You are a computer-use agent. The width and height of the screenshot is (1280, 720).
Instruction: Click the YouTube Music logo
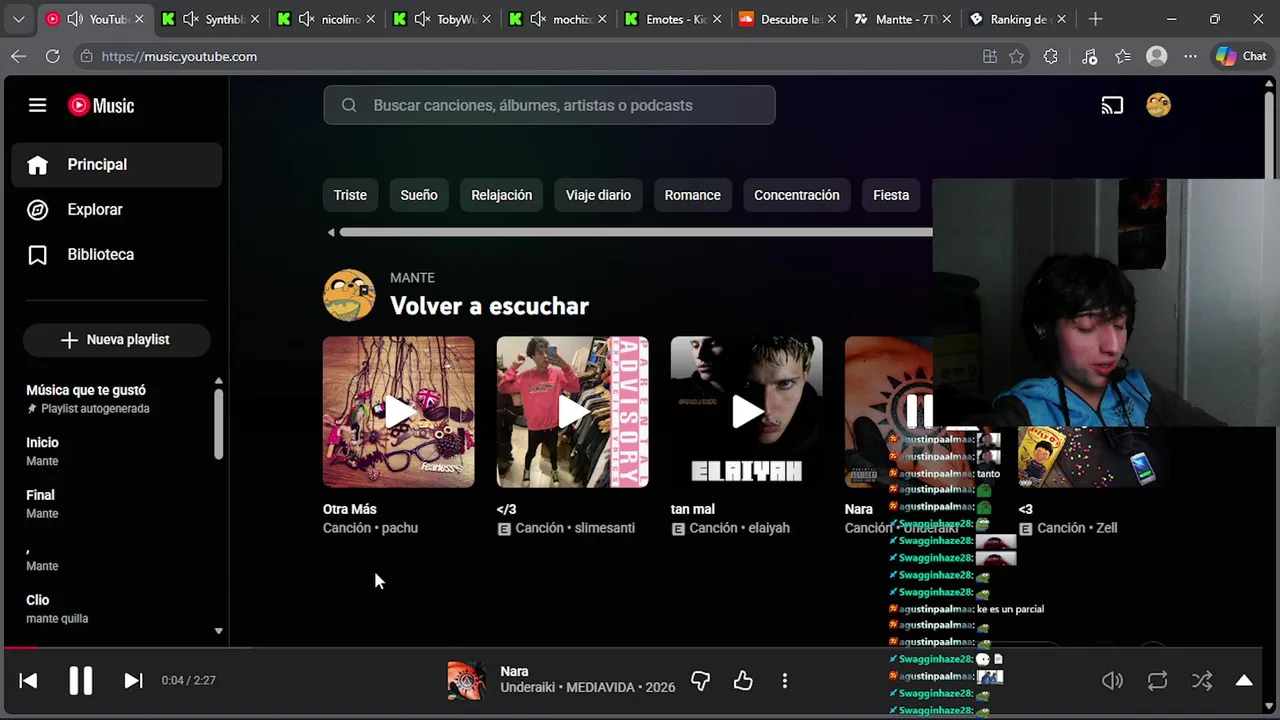click(101, 105)
